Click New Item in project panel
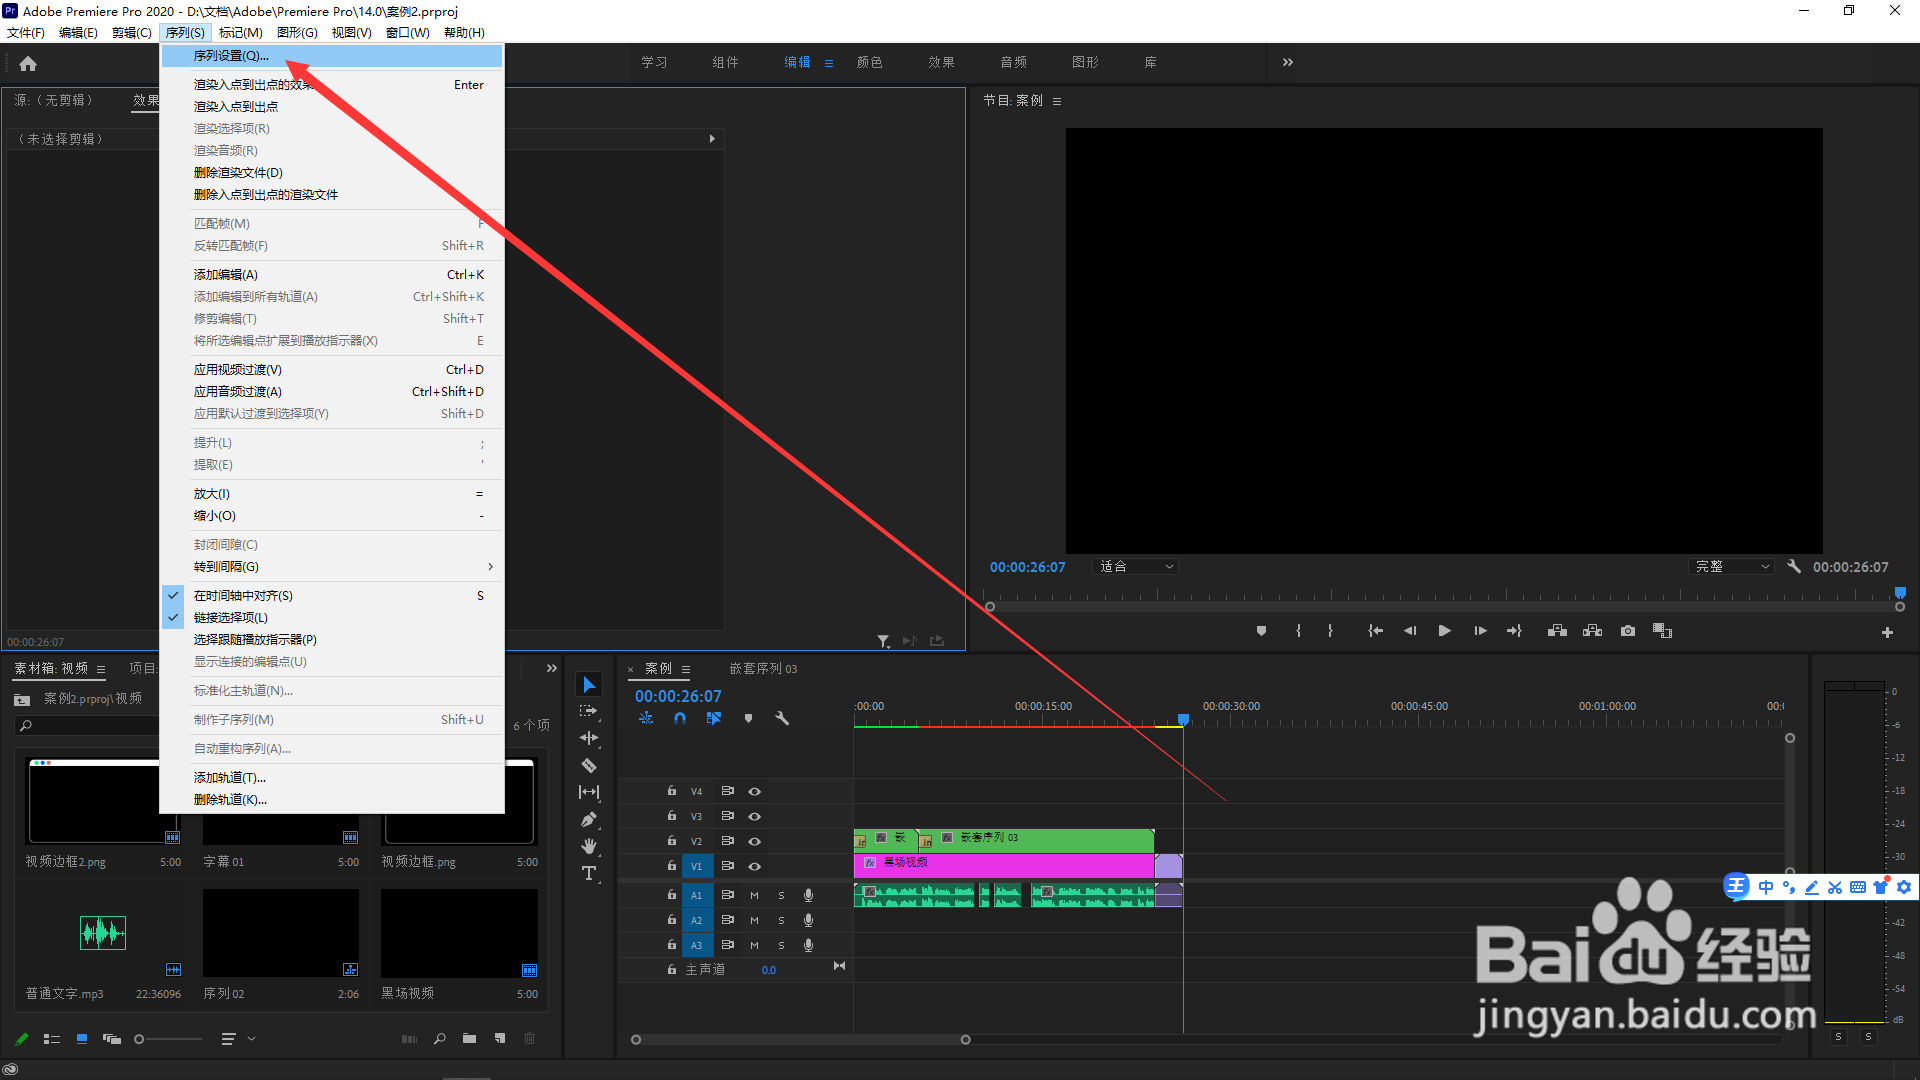The height and width of the screenshot is (1080, 1920). point(500,1039)
